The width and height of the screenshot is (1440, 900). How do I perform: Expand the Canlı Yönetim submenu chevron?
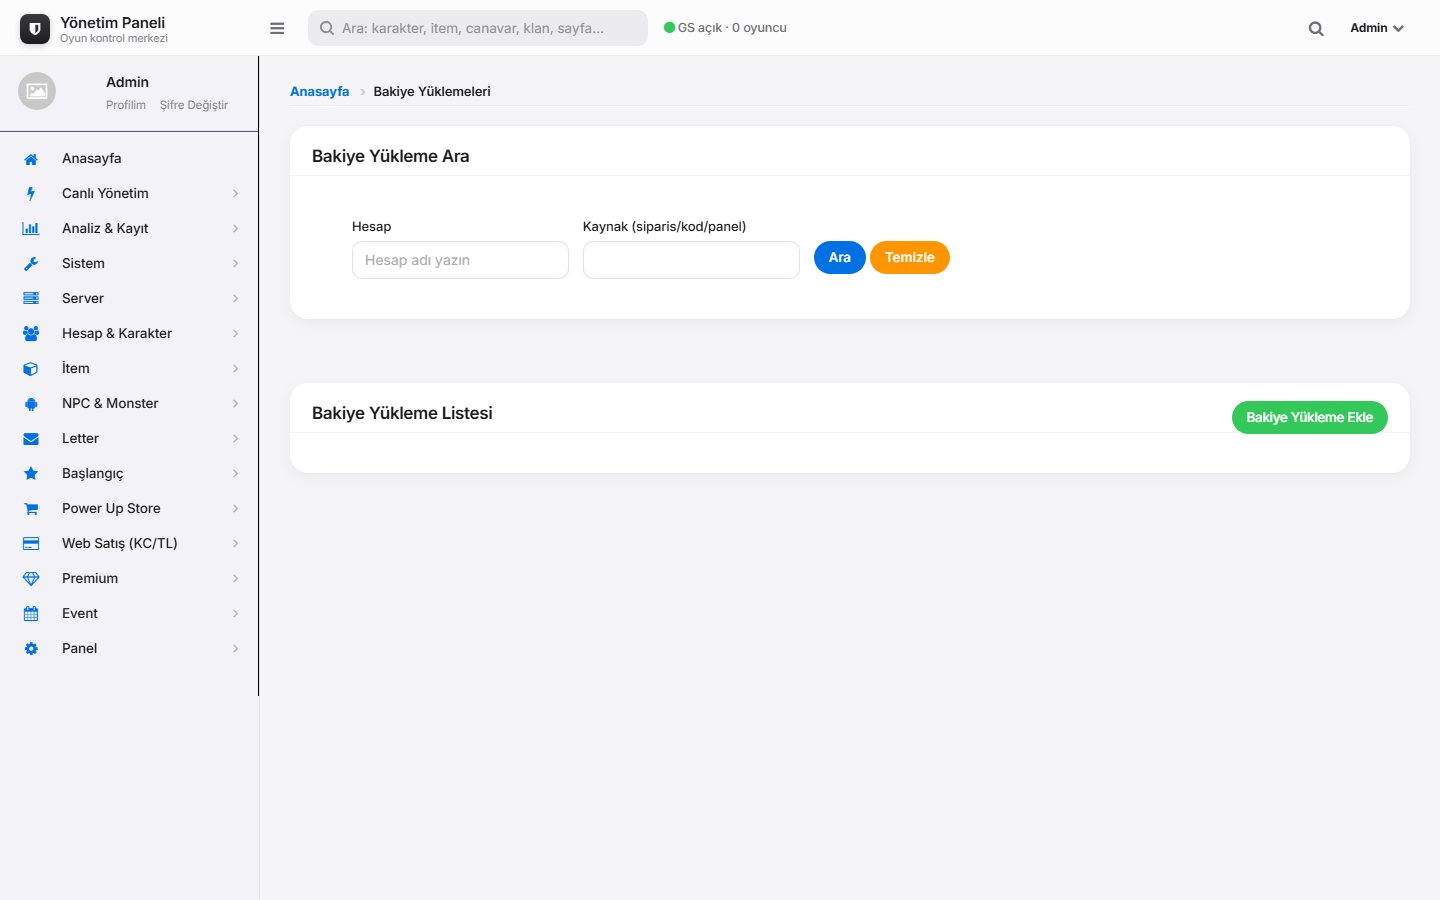pos(236,194)
